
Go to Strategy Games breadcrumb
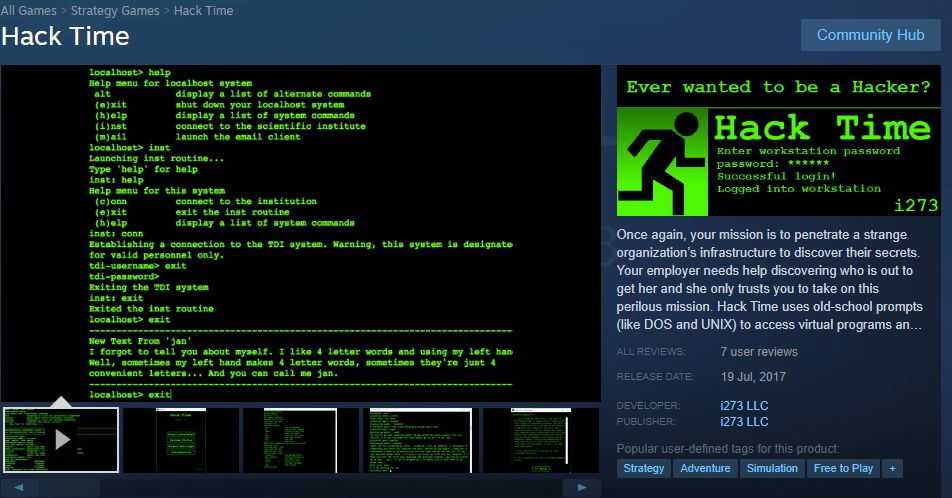click(x=115, y=10)
